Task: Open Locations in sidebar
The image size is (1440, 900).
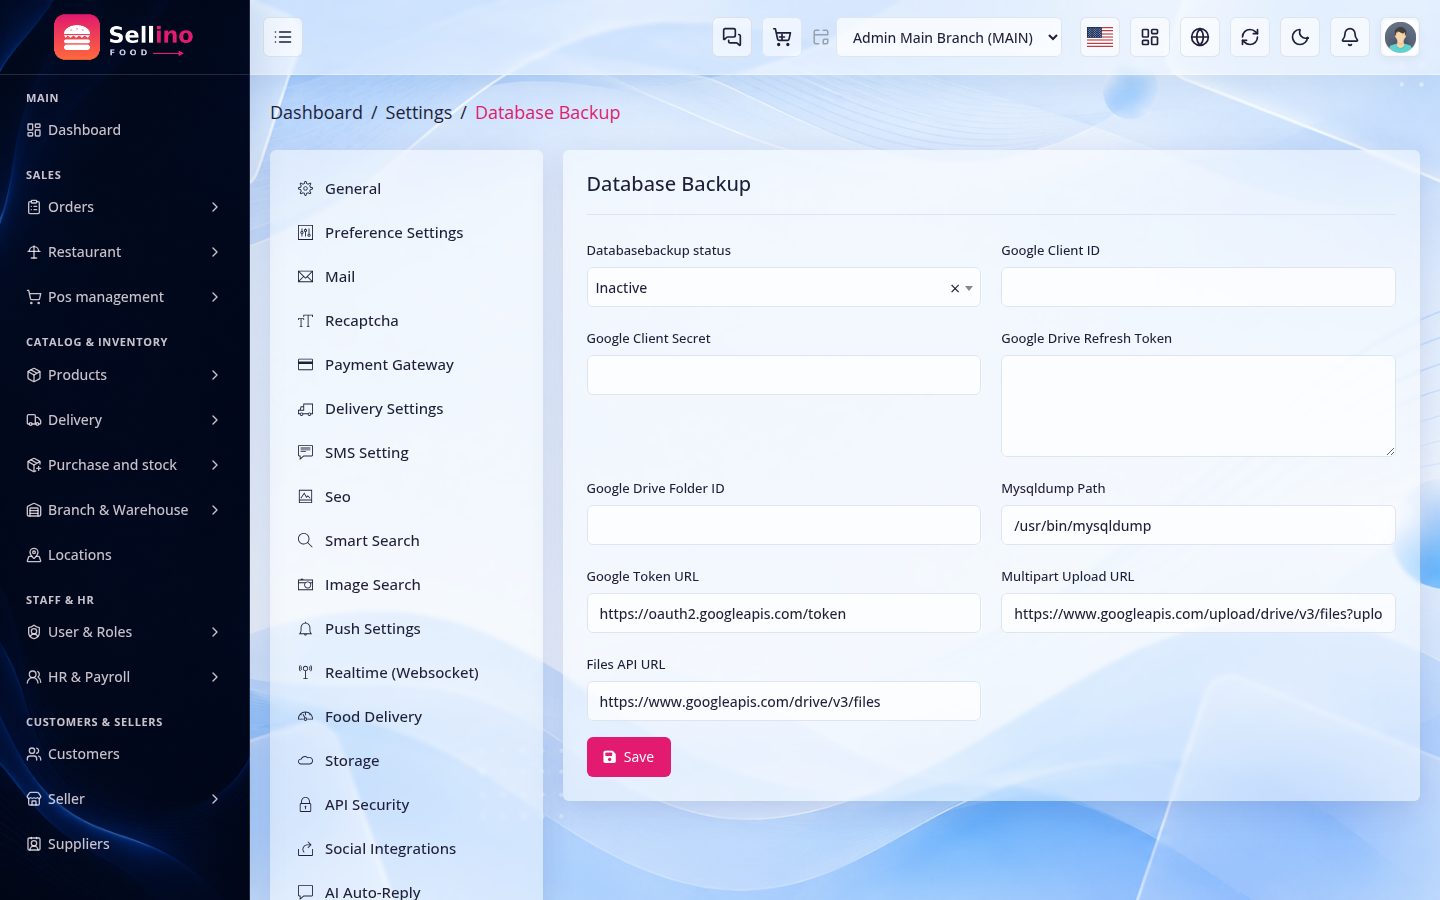Action: (x=124, y=555)
